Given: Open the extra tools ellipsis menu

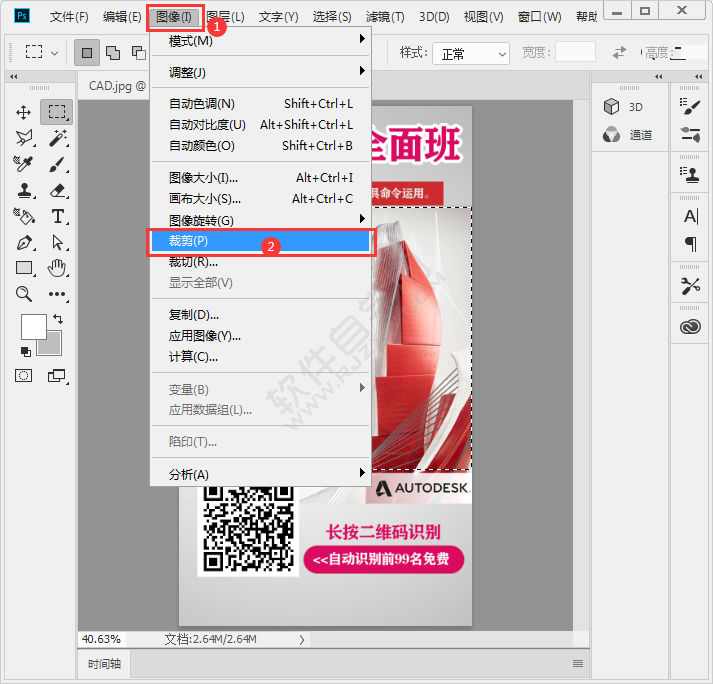Looking at the screenshot, I should (x=57, y=294).
